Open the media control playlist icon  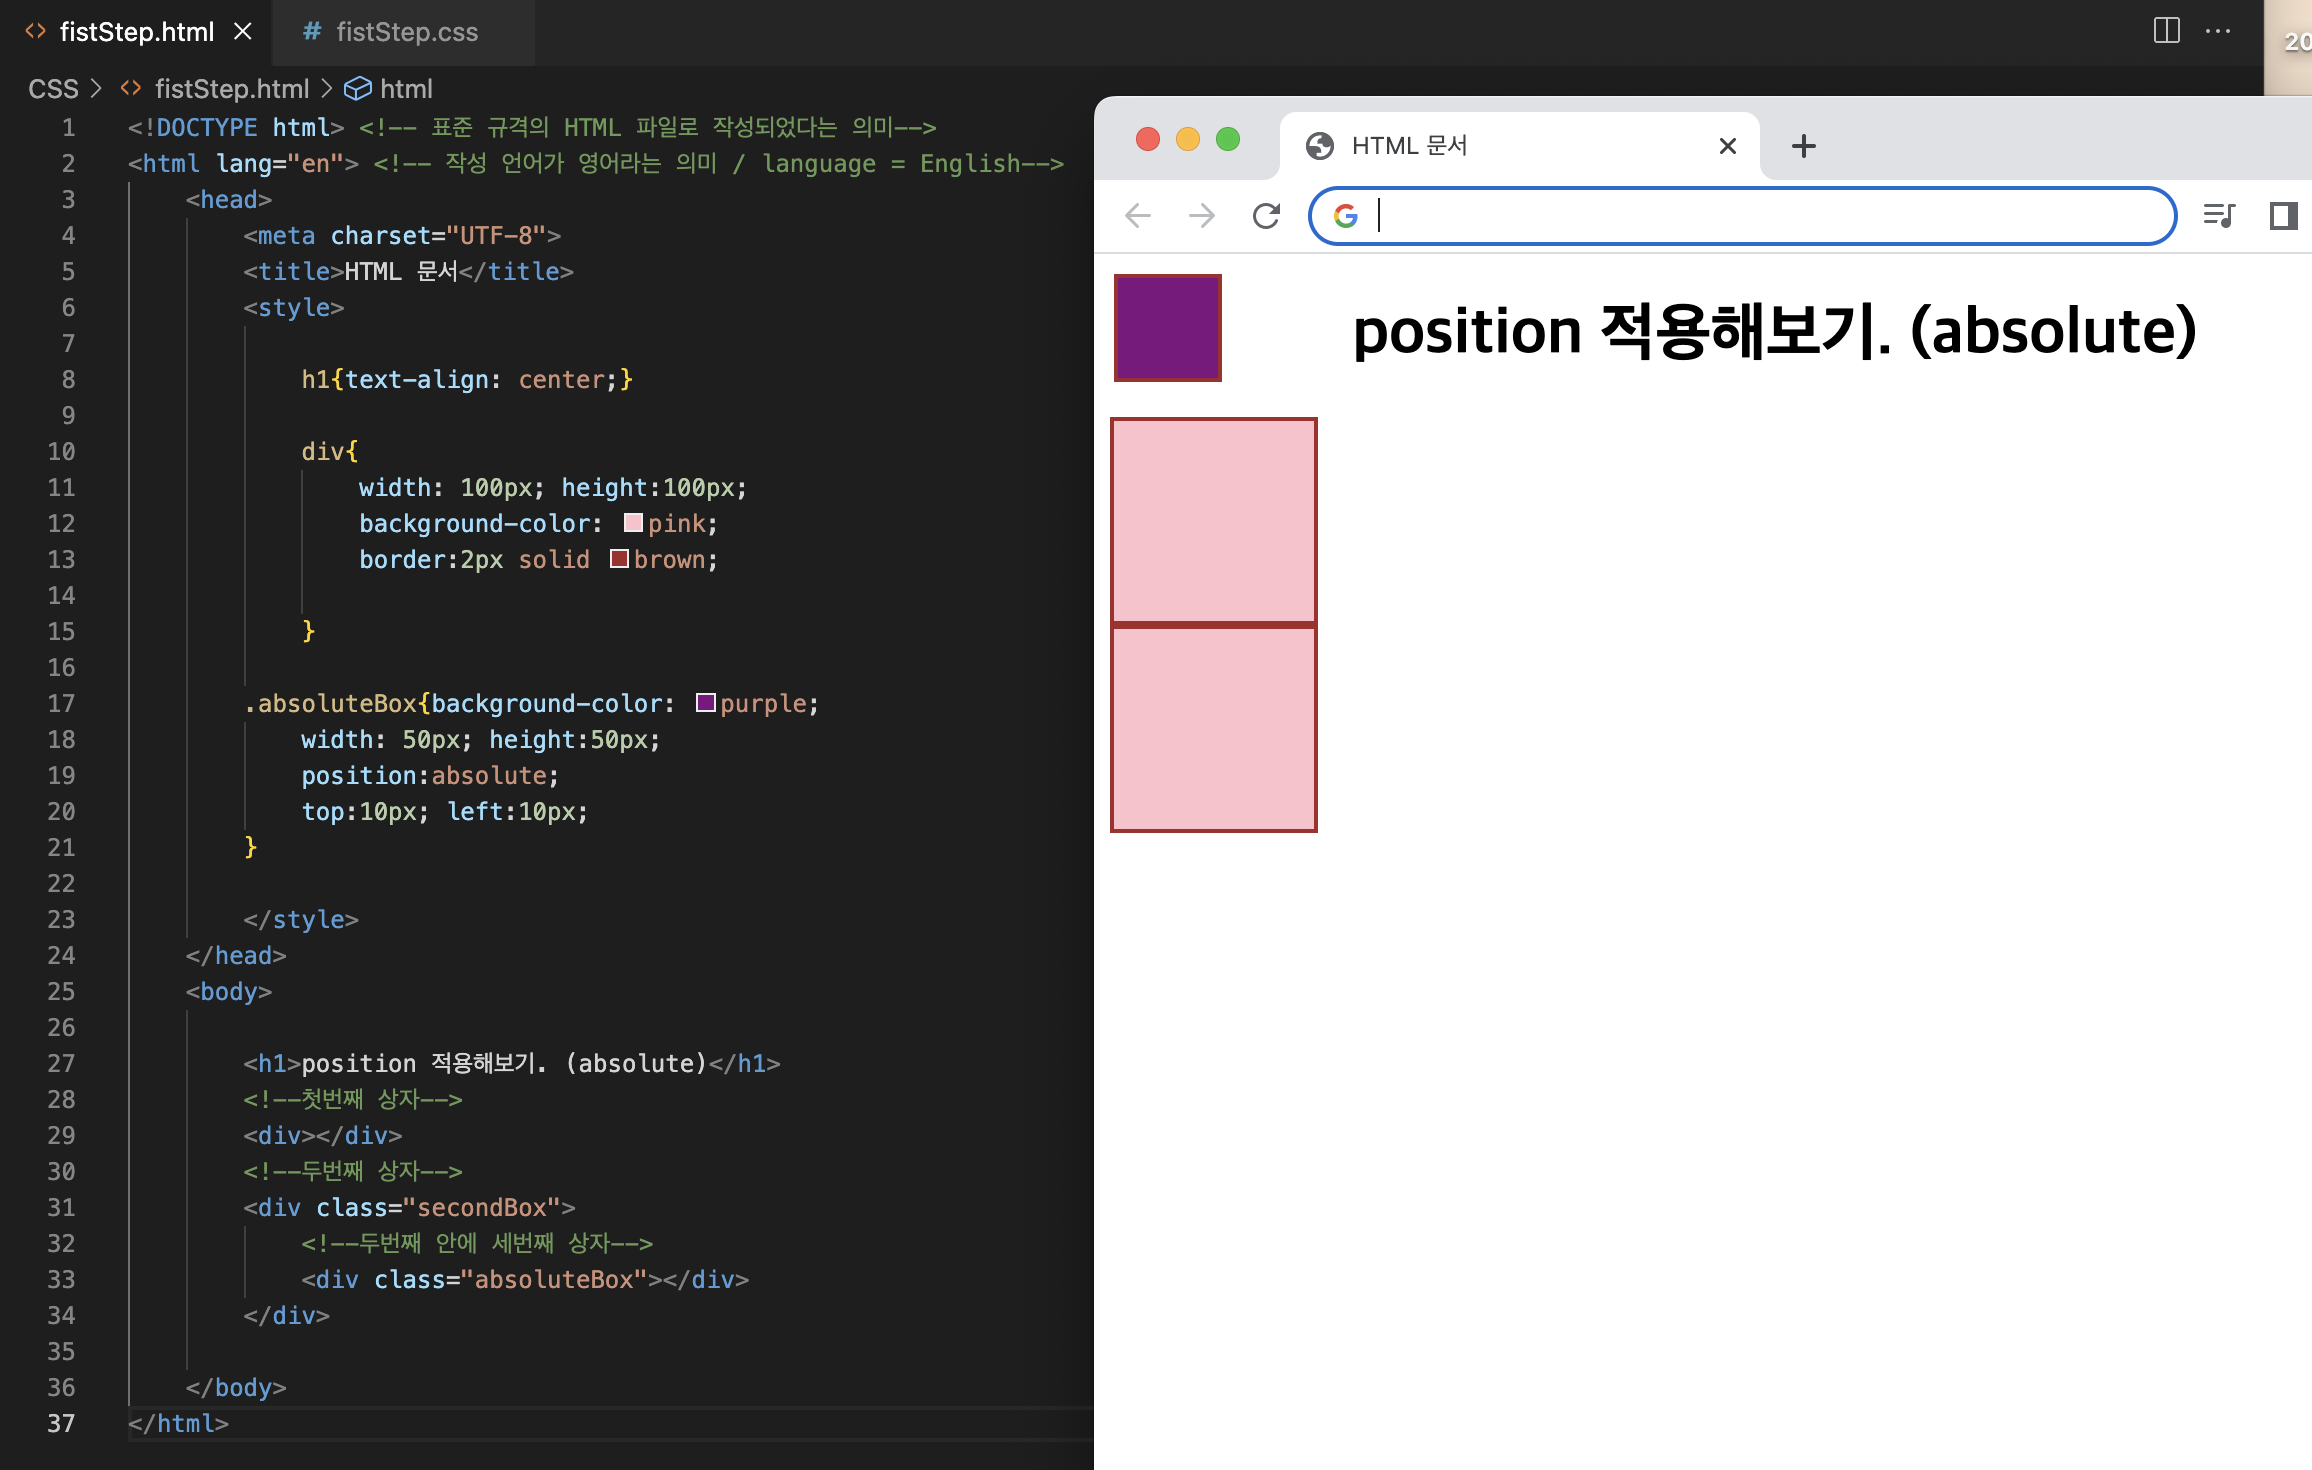(x=2219, y=216)
